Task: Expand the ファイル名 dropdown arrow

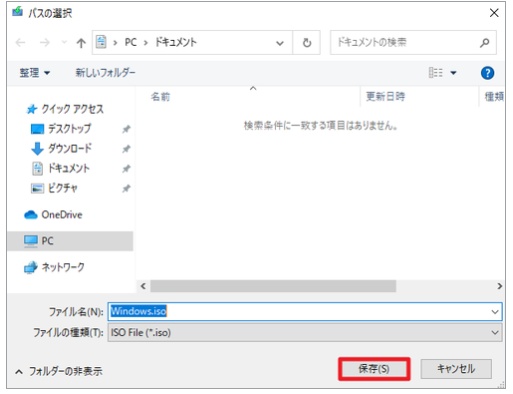Action: (495, 312)
